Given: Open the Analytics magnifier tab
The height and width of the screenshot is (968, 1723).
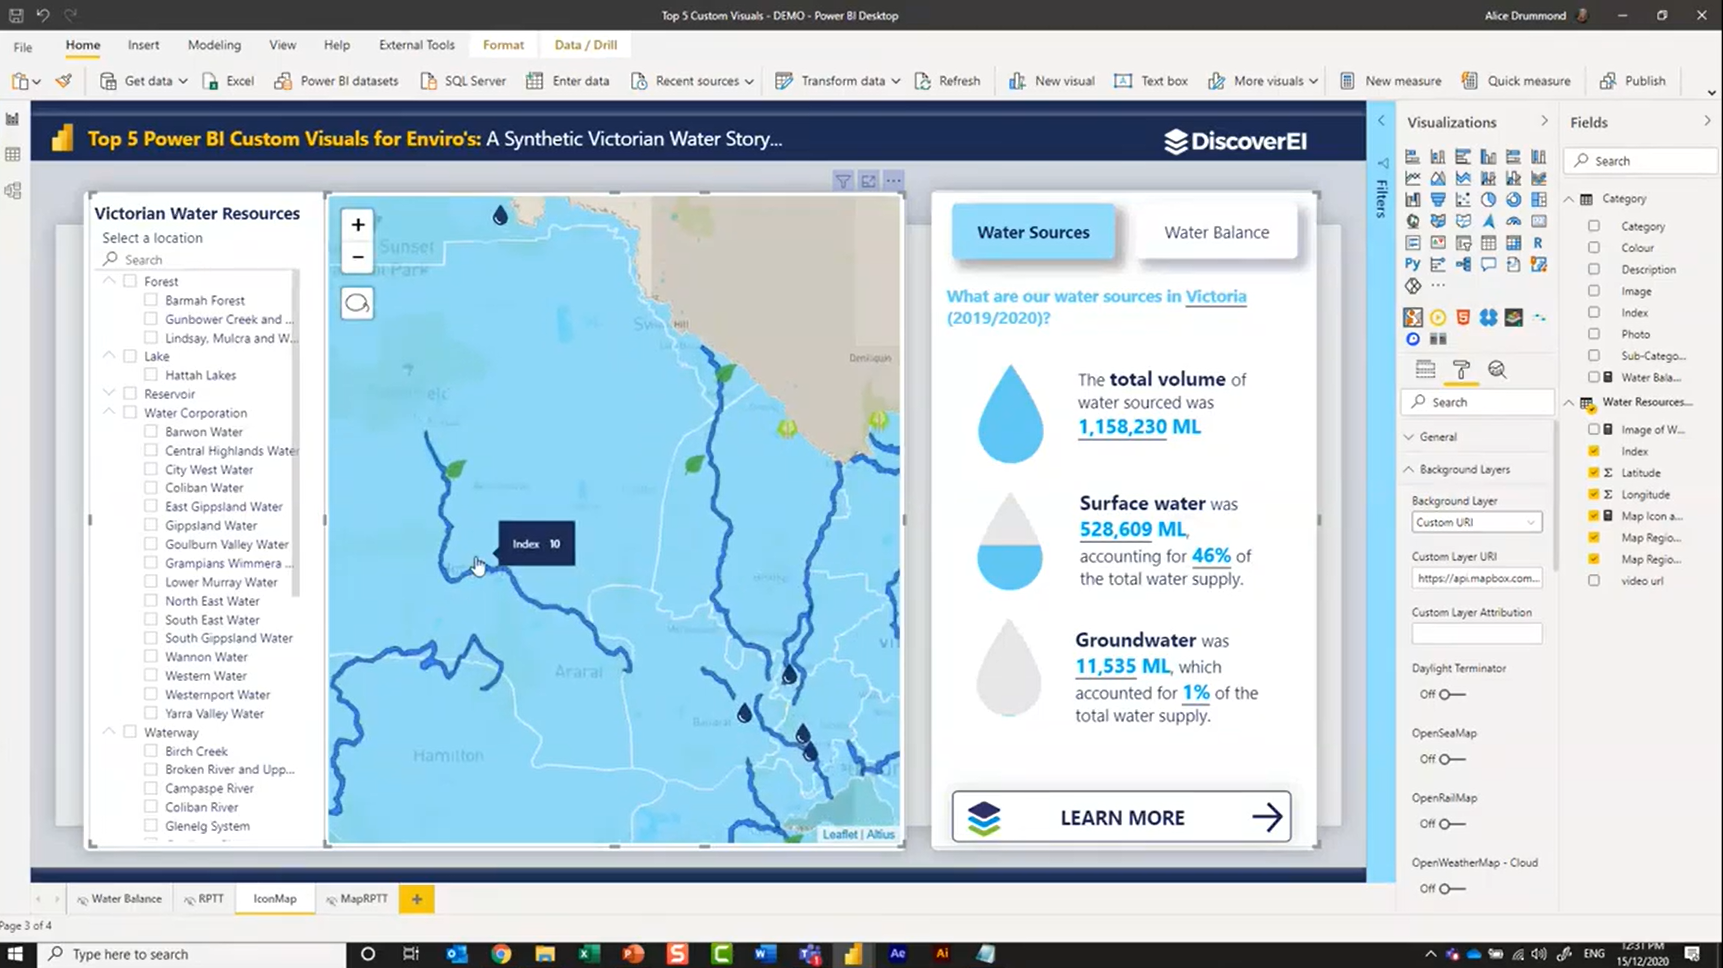Looking at the screenshot, I should (1497, 369).
